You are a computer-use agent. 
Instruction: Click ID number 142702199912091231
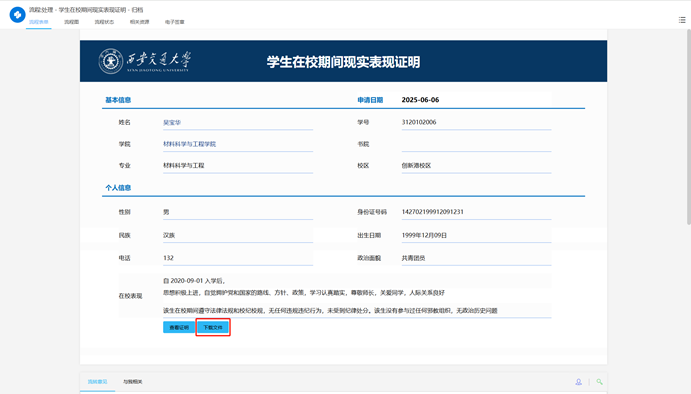pyautogui.click(x=432, y=212)
